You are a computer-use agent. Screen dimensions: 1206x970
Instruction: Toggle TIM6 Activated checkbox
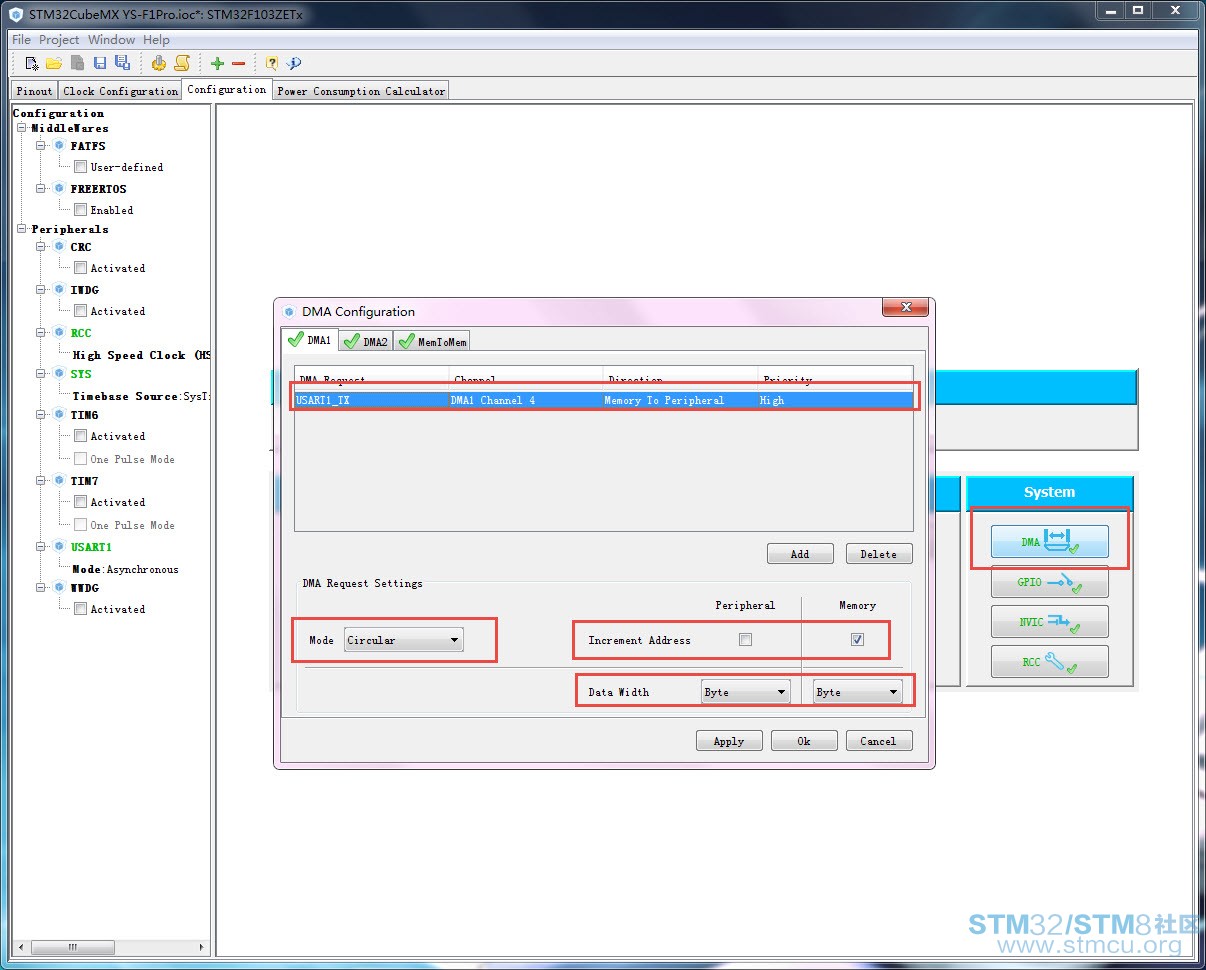coord(80,436)
